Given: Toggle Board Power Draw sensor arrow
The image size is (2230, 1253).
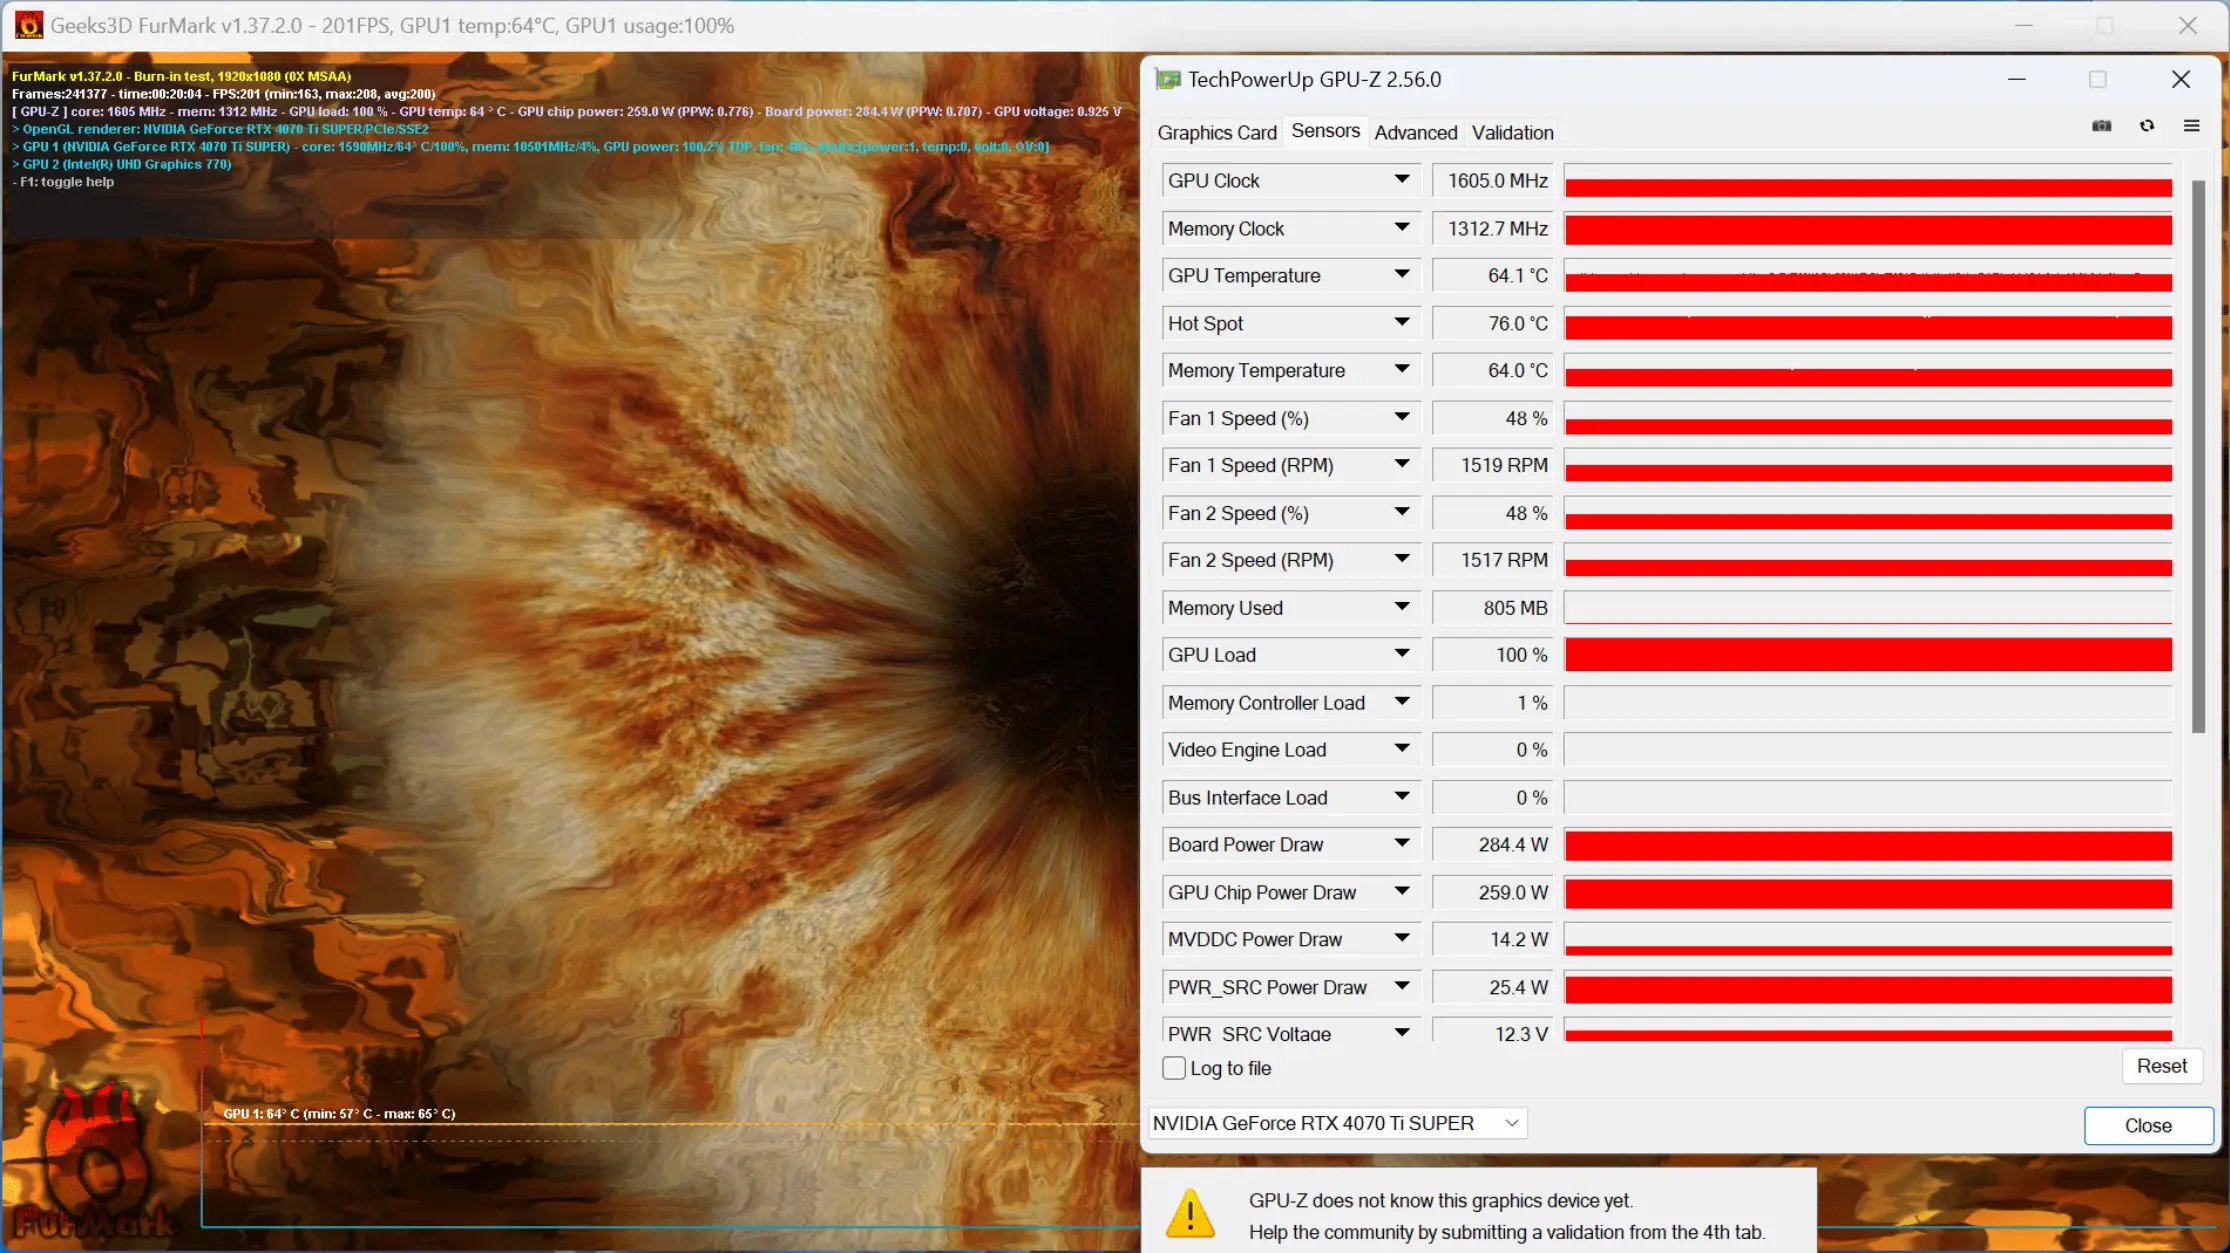Looking at the screenshot, I should tap(1398, 844).
